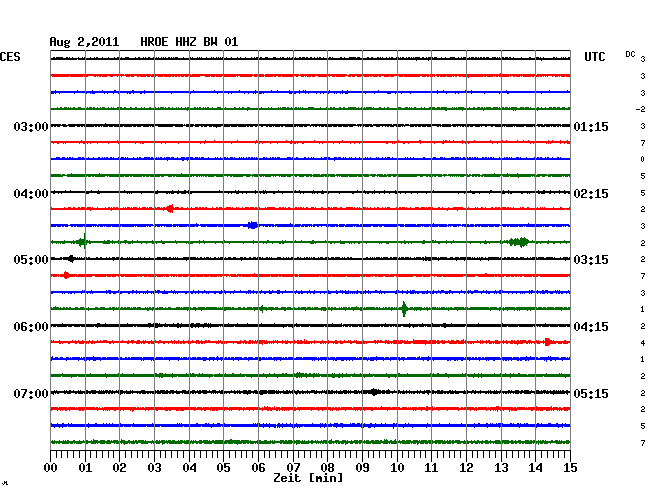The height and width of the screenshot is (494, 650).
Task: Click bottom axis minute label '11'
Action: click(x=431, y=468)
